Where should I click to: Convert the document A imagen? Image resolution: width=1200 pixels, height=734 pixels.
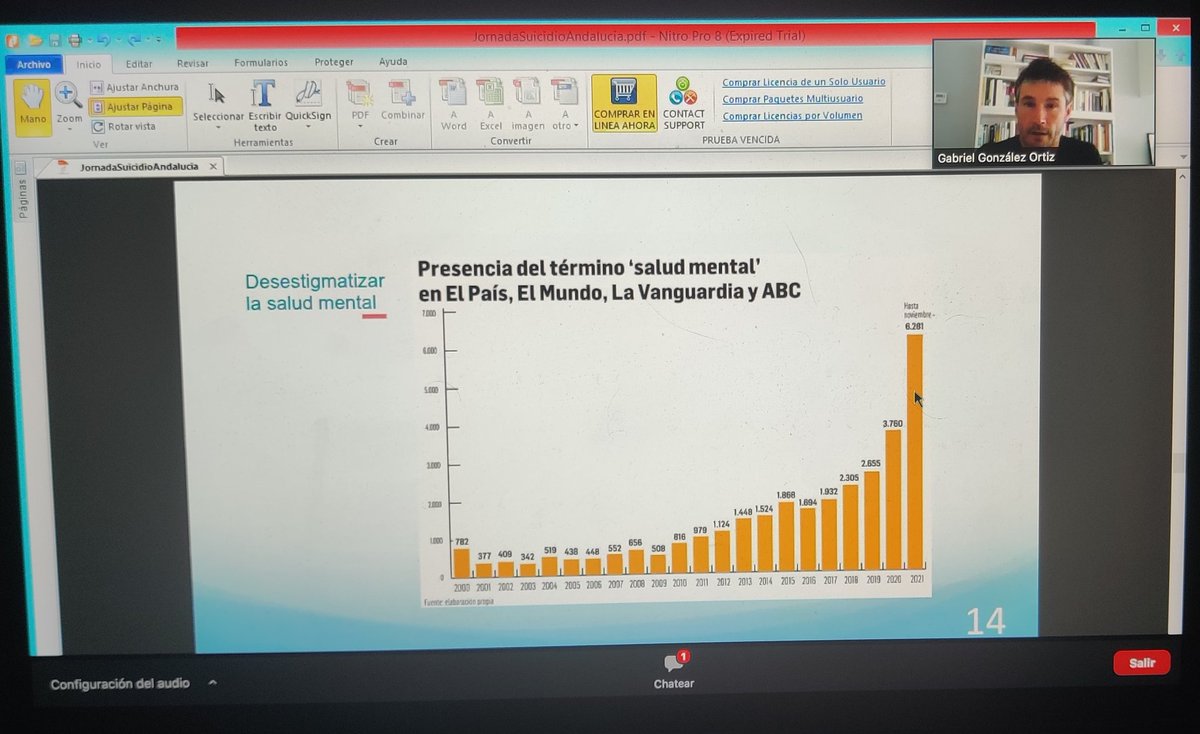coord(528,106)
